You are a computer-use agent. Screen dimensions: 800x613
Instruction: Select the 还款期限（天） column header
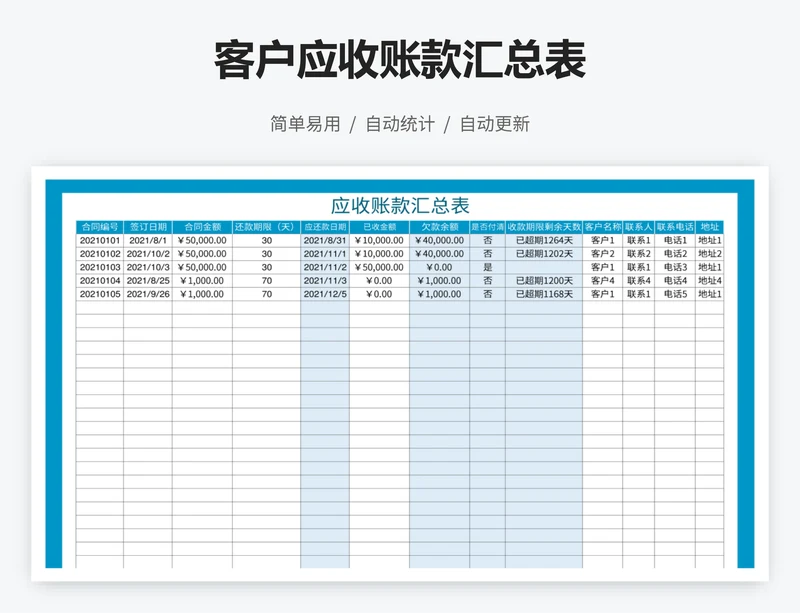tap(266, 227)
